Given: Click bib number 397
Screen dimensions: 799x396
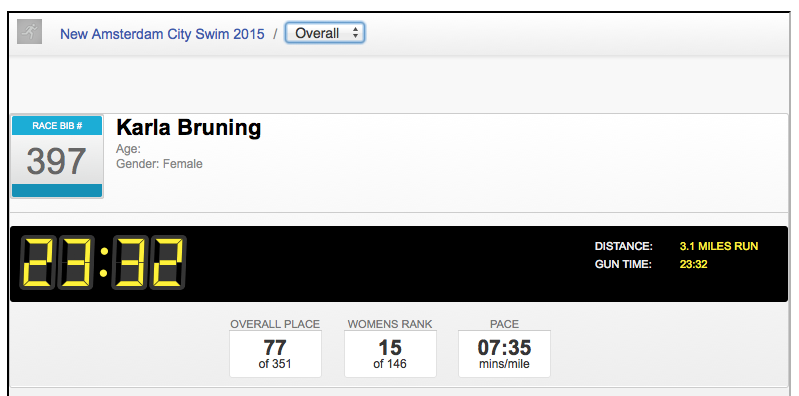Looking at the screenshot, I should 56,162.
